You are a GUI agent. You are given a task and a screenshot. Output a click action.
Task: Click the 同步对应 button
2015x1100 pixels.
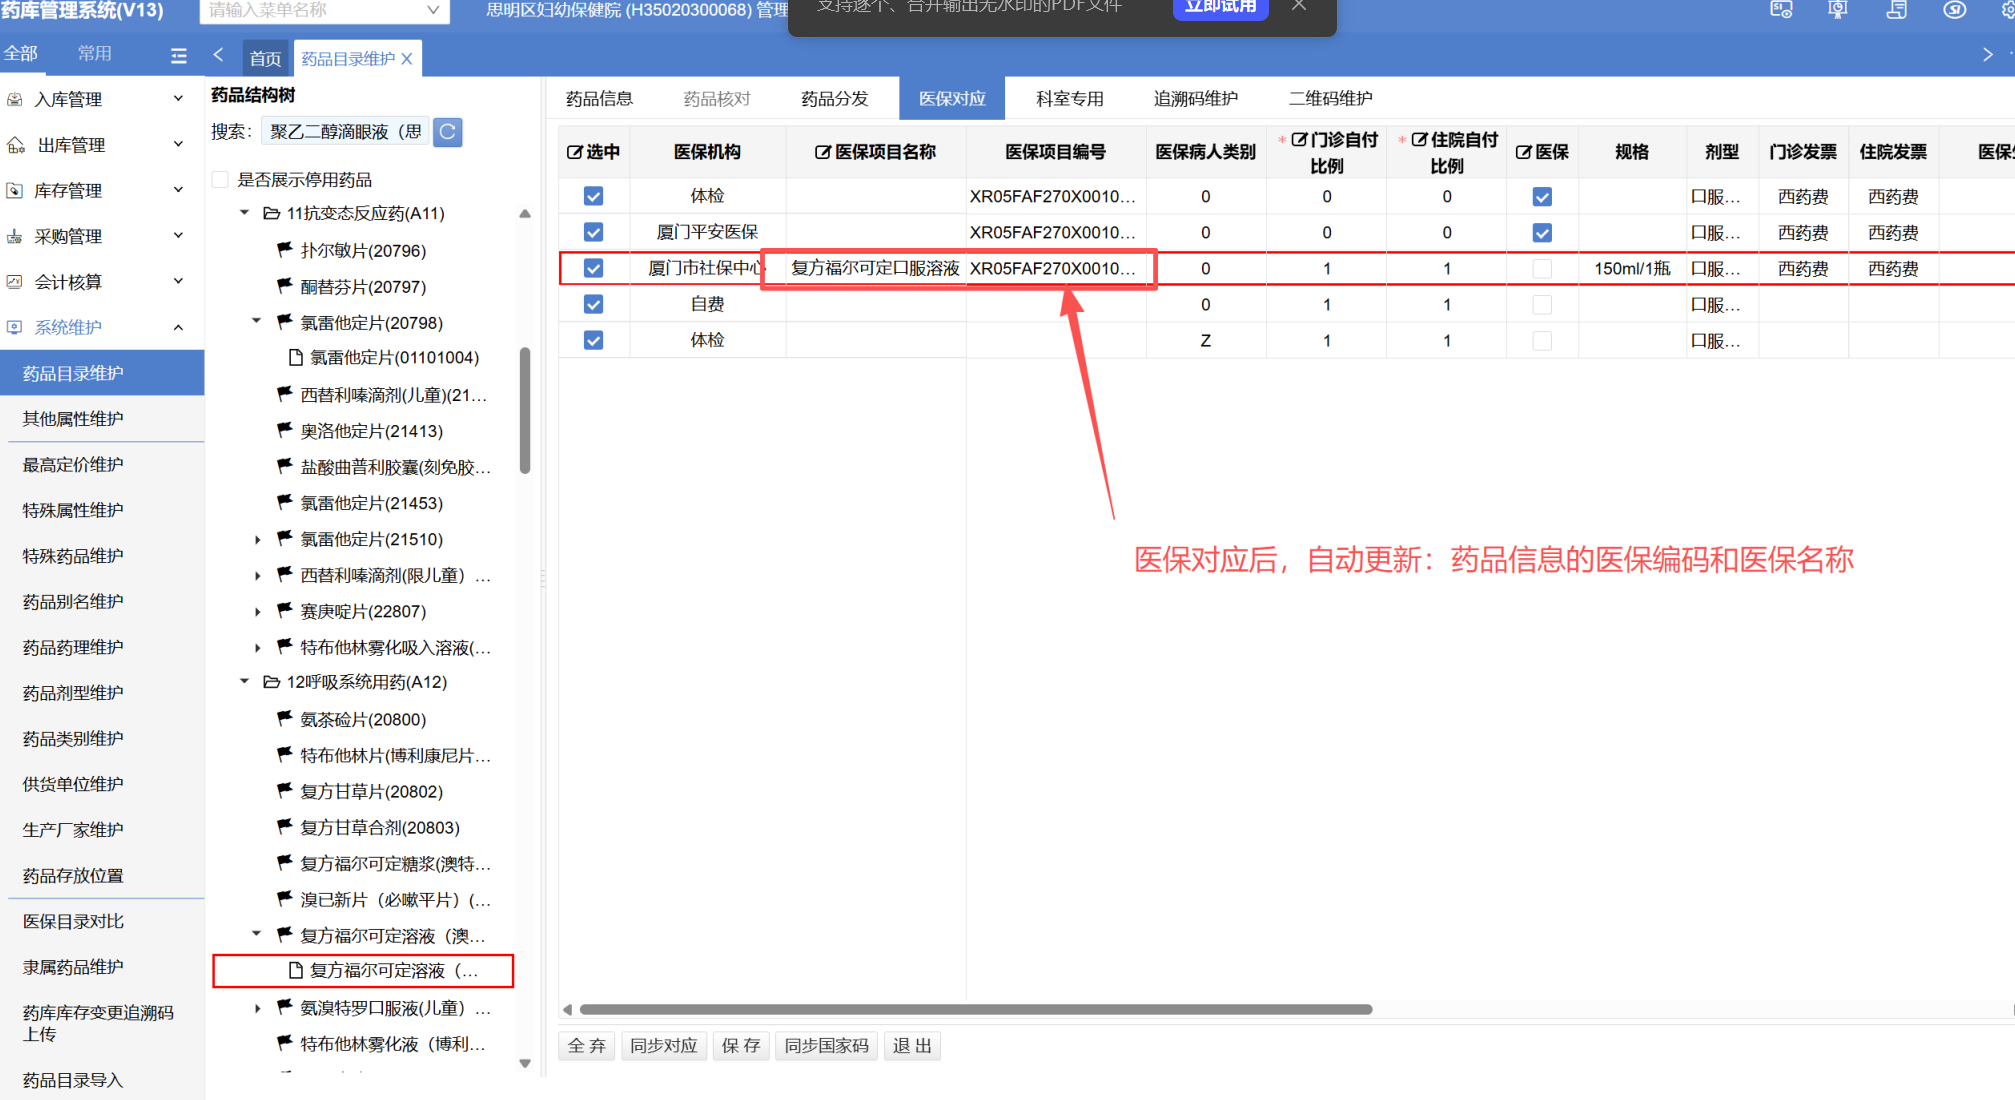pyautogui.click(x=663, y=1045)
